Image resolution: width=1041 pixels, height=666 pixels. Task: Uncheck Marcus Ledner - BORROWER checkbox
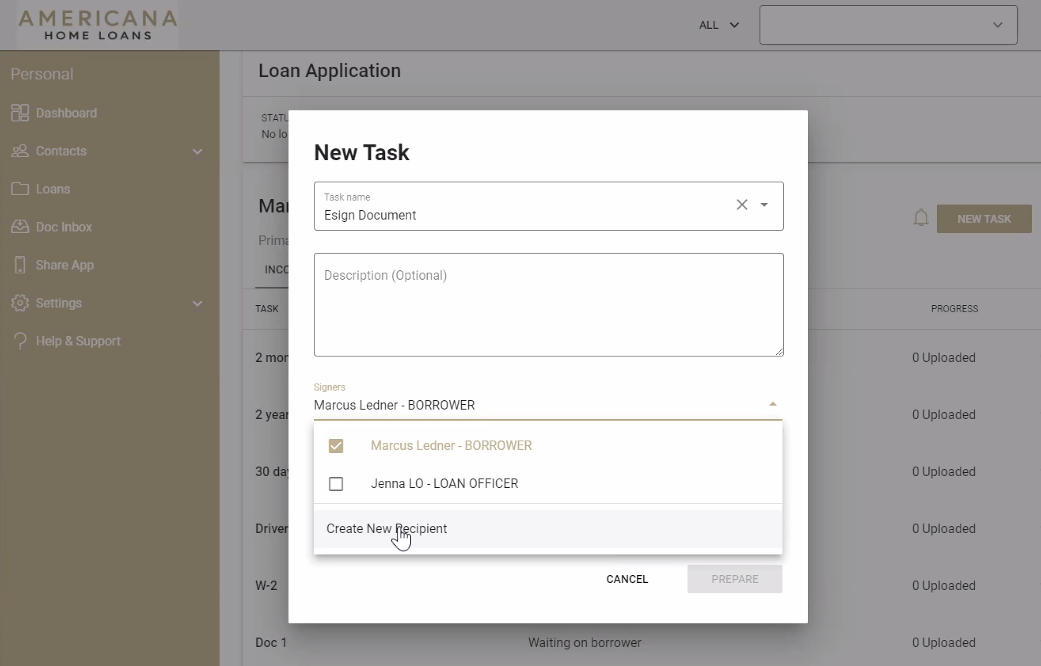tap(336, 446)
